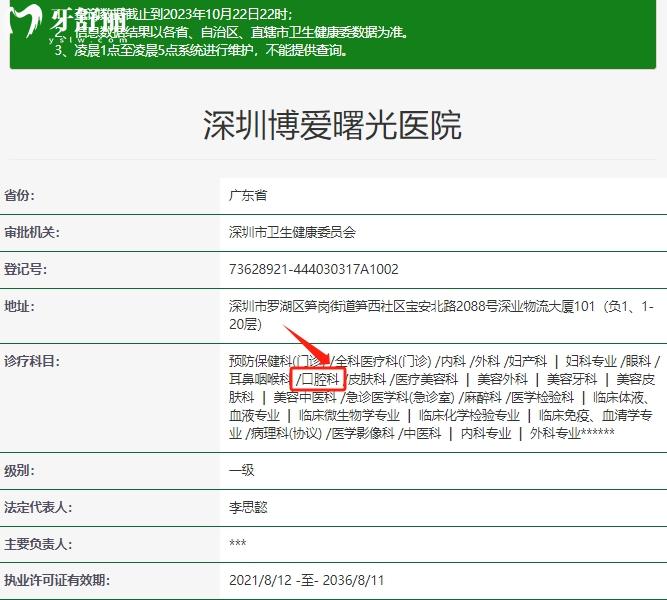The width and height of the screenshot is (667, 600).
Task: Select the 法定代表人 label
Action: [x=38, y=507]
